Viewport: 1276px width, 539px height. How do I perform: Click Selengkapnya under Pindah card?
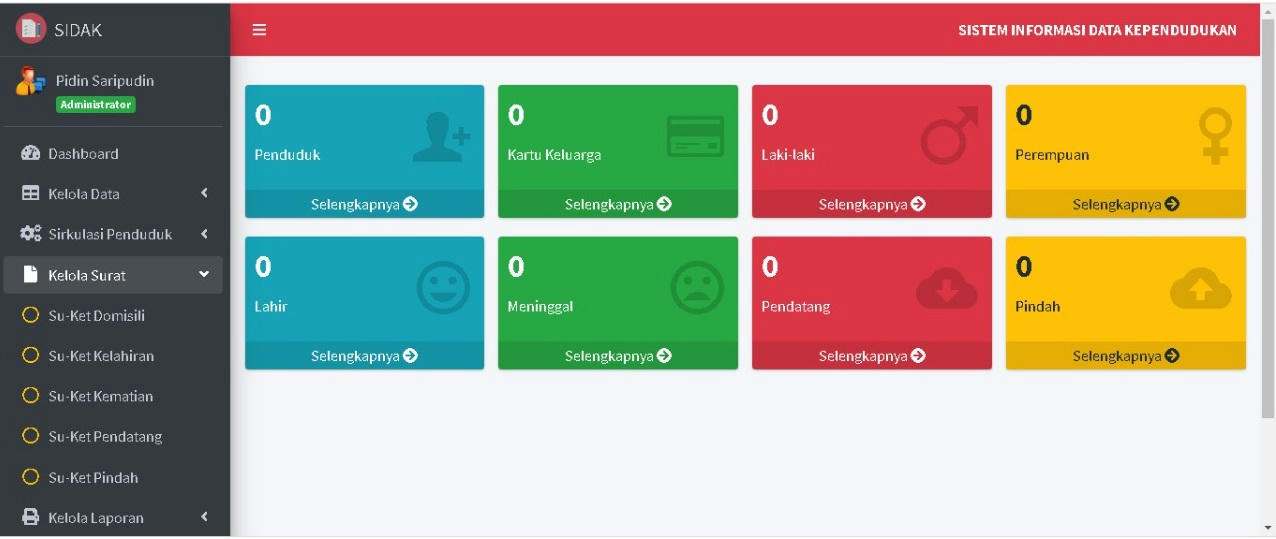pos(1125,356)
